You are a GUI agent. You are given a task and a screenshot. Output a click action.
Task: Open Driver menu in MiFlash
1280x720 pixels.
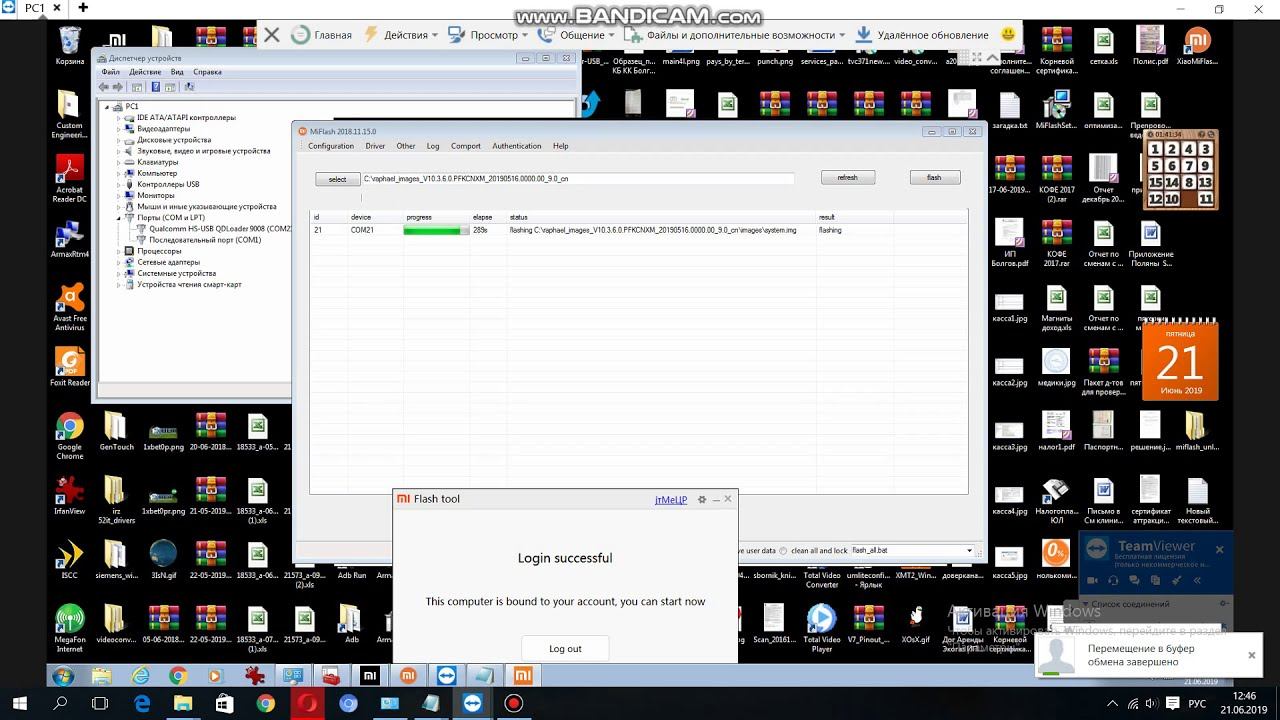[375, 146]
